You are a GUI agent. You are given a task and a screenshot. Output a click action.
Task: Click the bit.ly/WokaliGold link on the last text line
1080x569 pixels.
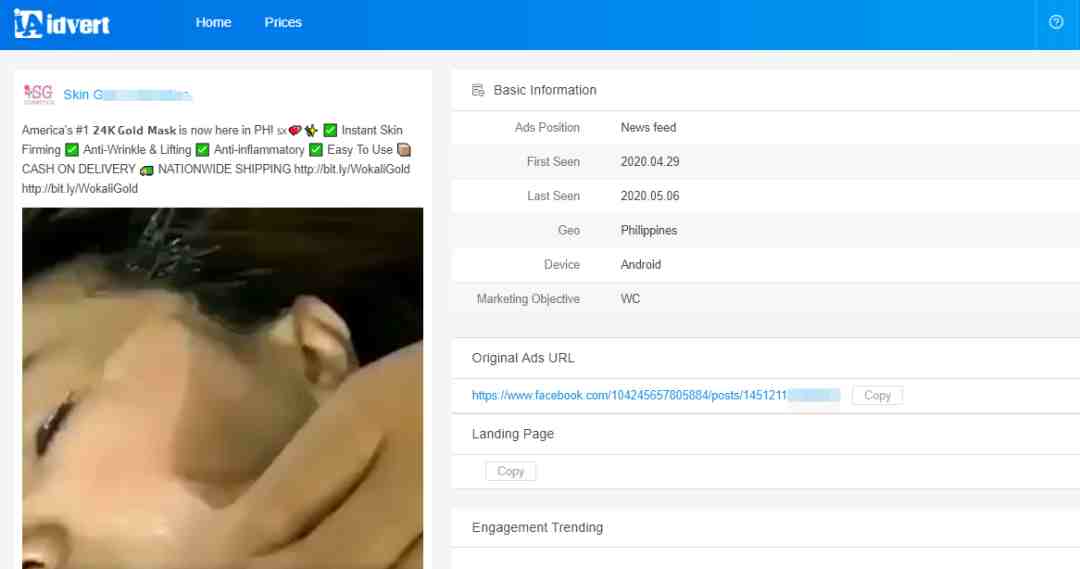pos(80,188)
